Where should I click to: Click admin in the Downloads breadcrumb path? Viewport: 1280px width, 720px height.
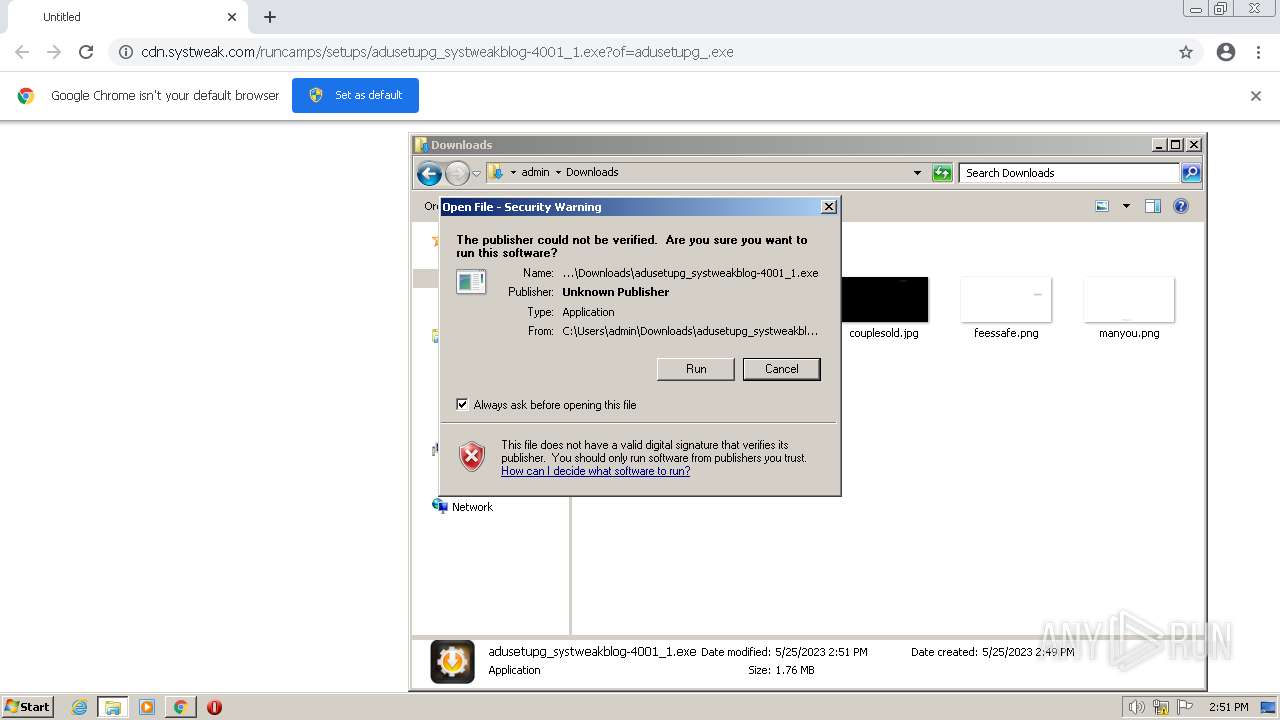click(x=535, y=172)
